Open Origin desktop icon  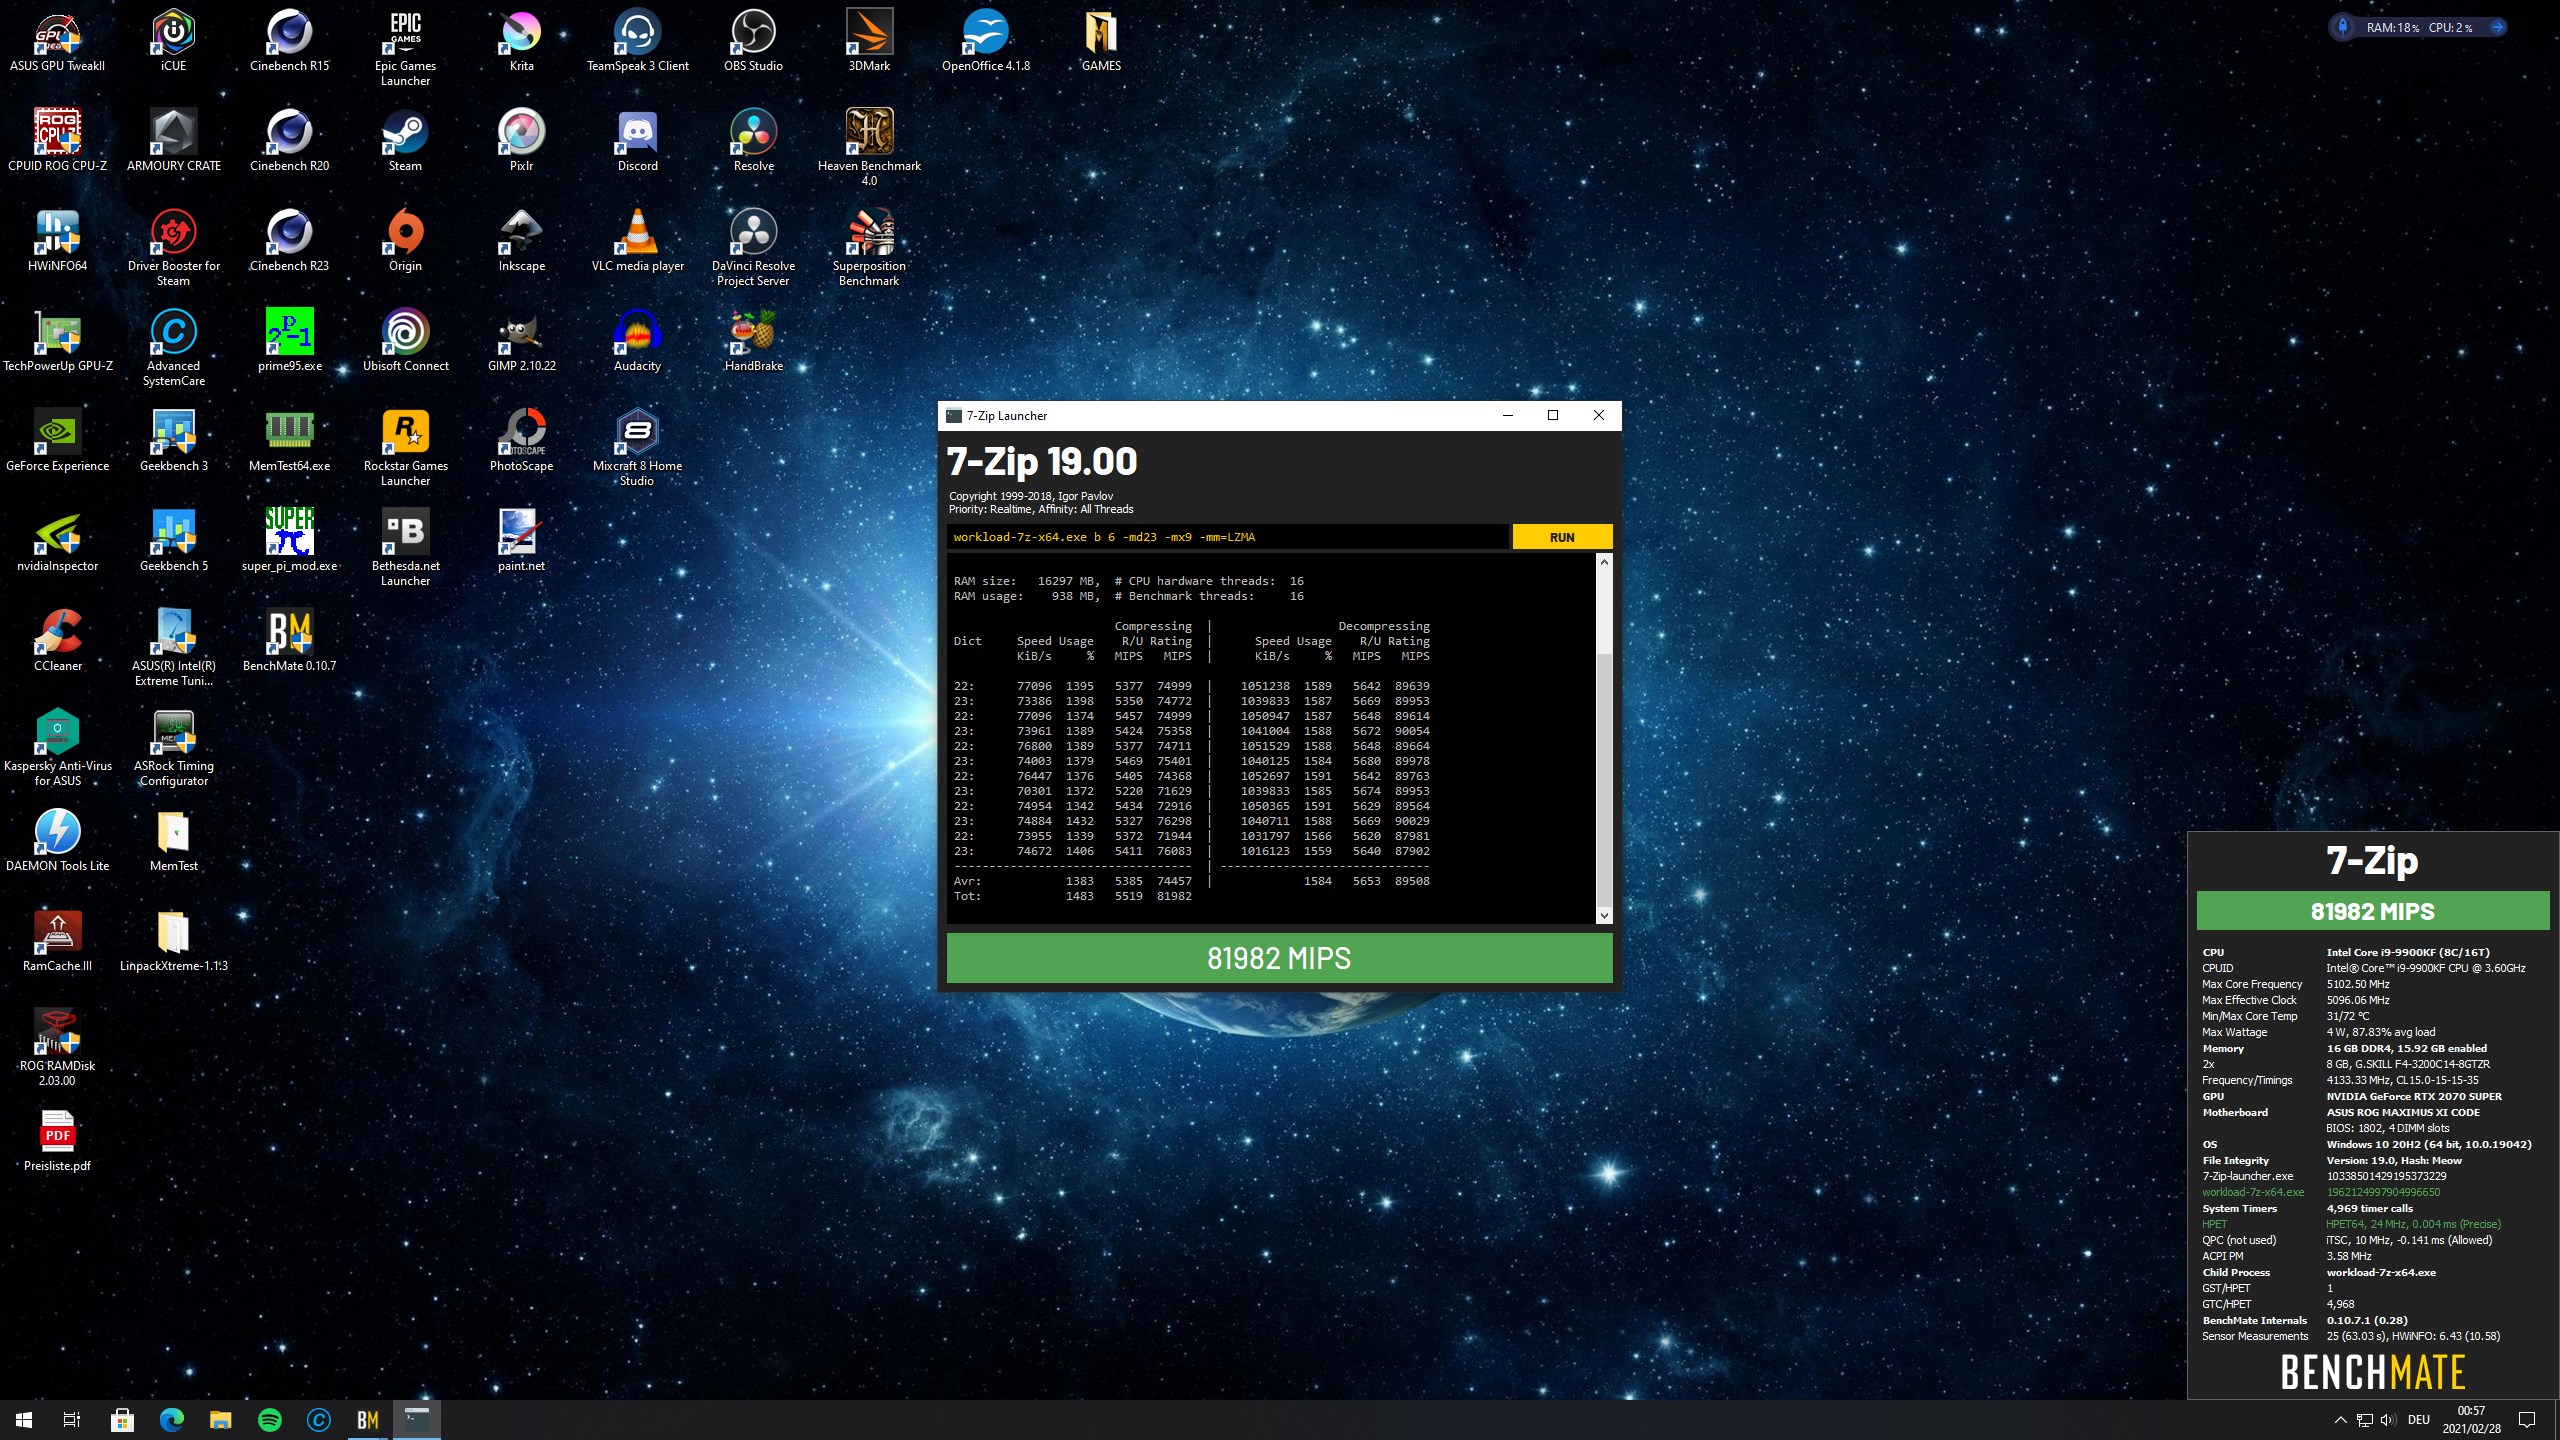[405, 241]
